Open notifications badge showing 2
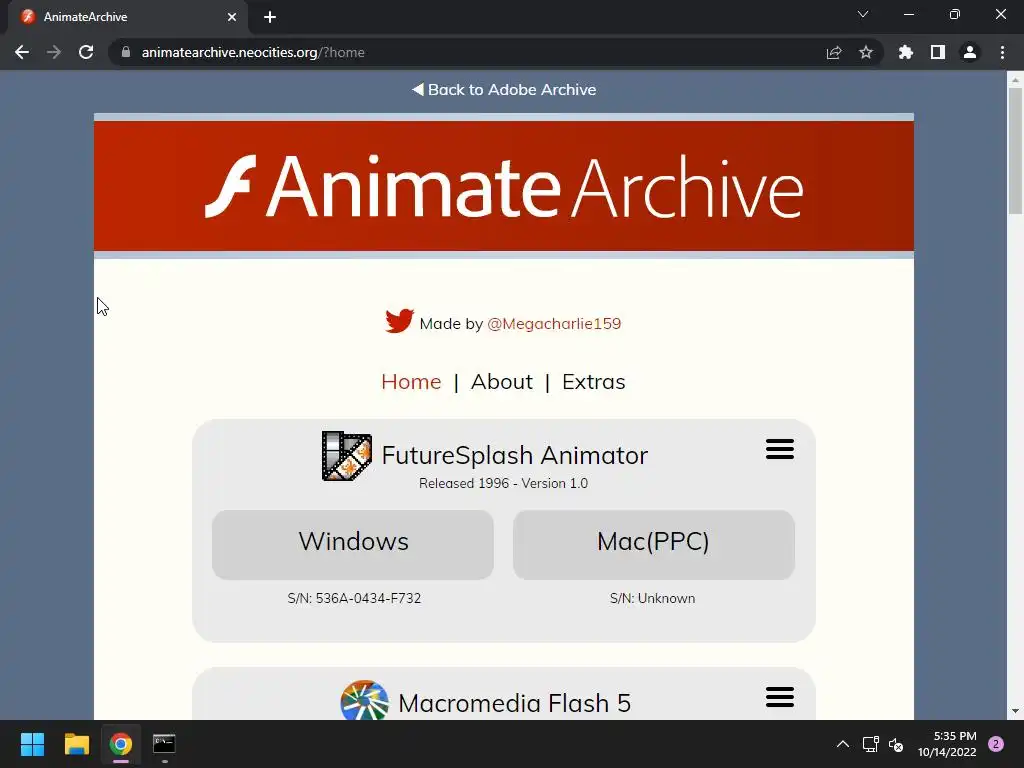Viewport: 1024px width, 768px height. pos(996,744)
